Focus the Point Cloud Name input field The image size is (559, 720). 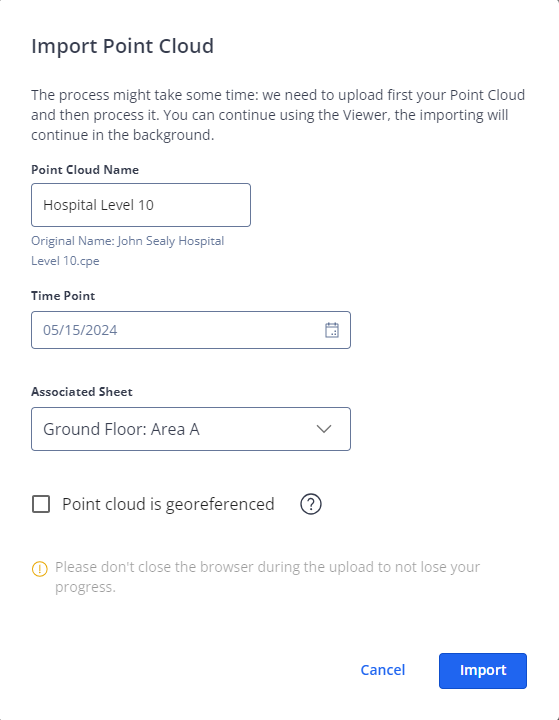pyautogui.click(x=141, y=205)
